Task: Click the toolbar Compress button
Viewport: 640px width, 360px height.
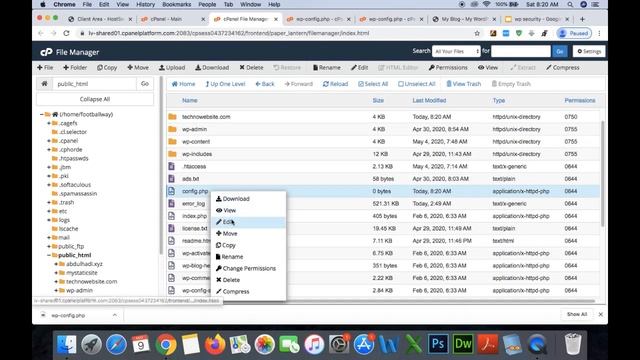Action: [x=563, y=68]
